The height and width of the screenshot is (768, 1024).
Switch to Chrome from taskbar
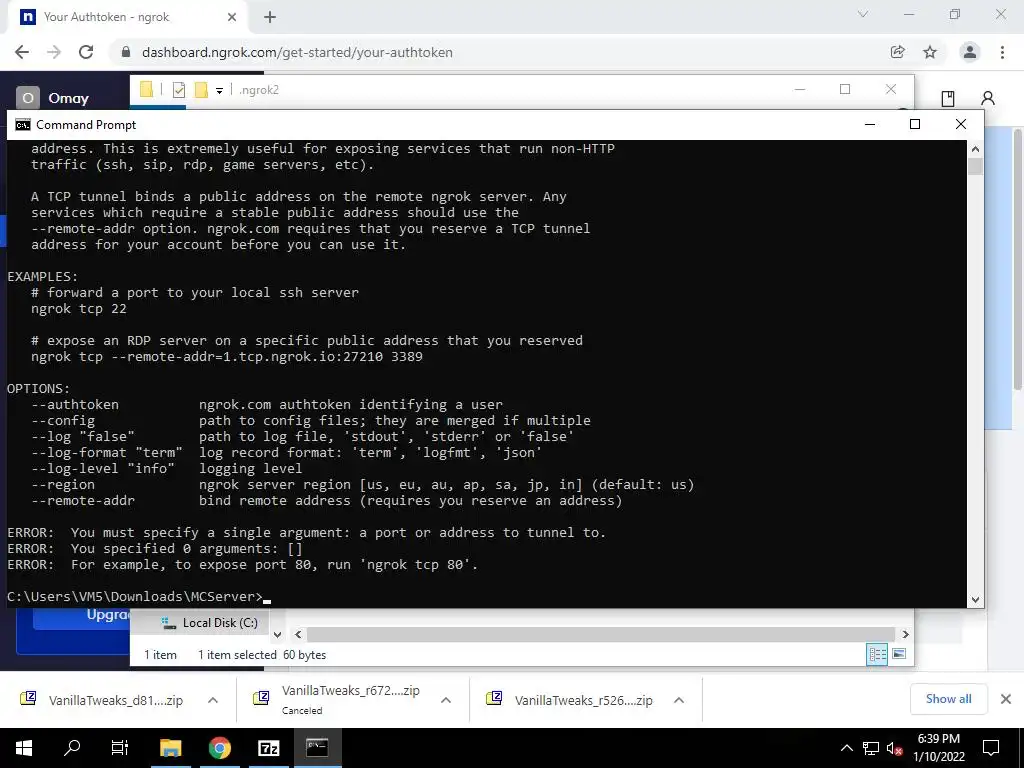coord(220,748)
